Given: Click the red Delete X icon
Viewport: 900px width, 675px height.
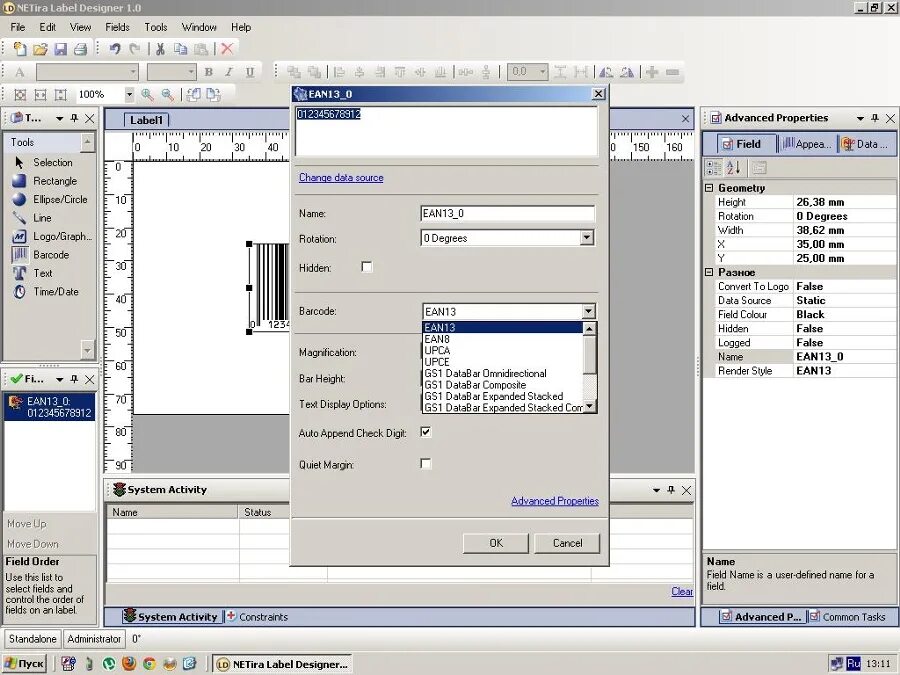Looking at the screenshot, I should pos(227,49).
